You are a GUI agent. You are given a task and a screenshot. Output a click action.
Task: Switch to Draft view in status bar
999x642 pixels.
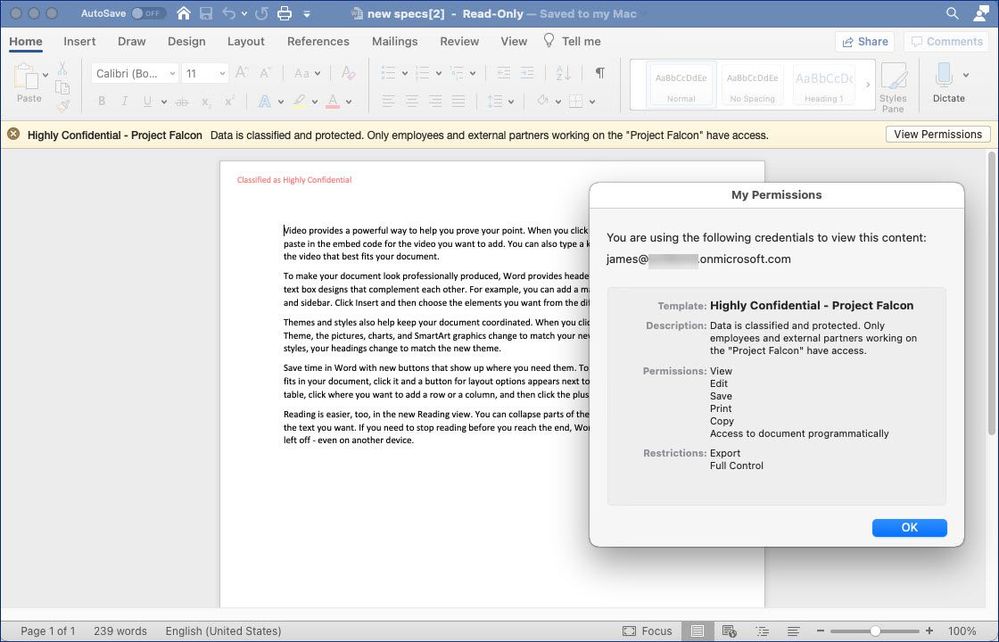click(793, 631)
